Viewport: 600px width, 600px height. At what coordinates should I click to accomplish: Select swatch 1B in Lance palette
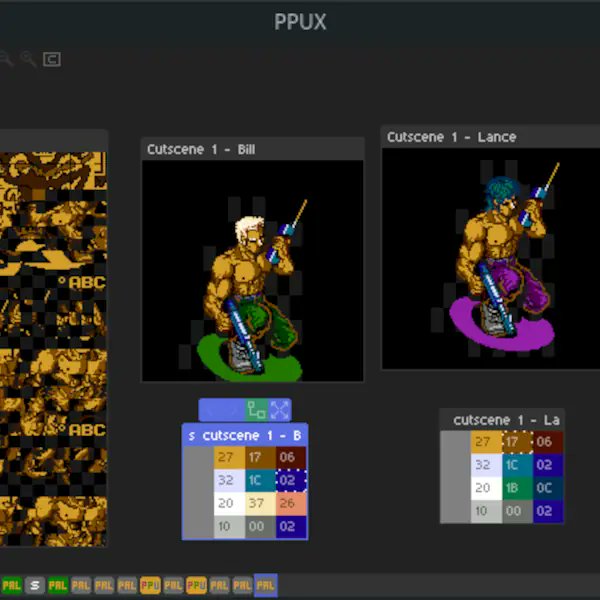point(517,488)
